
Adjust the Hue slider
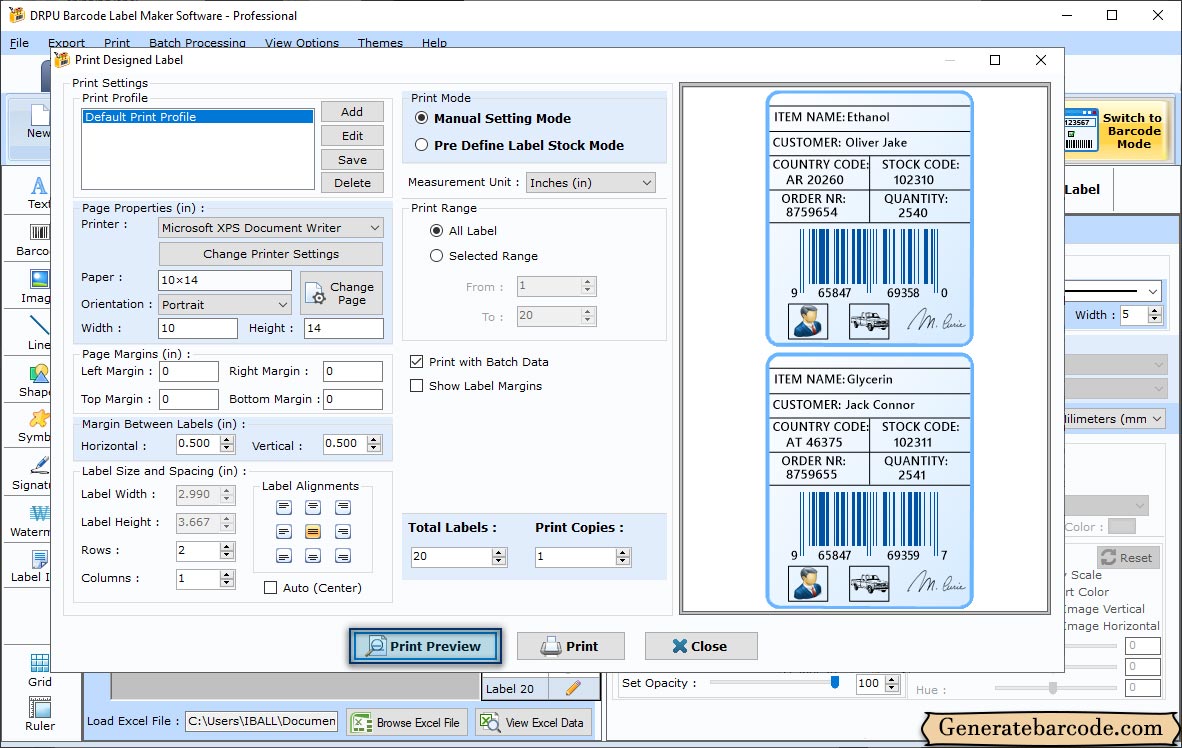(x=1052, y=688)
